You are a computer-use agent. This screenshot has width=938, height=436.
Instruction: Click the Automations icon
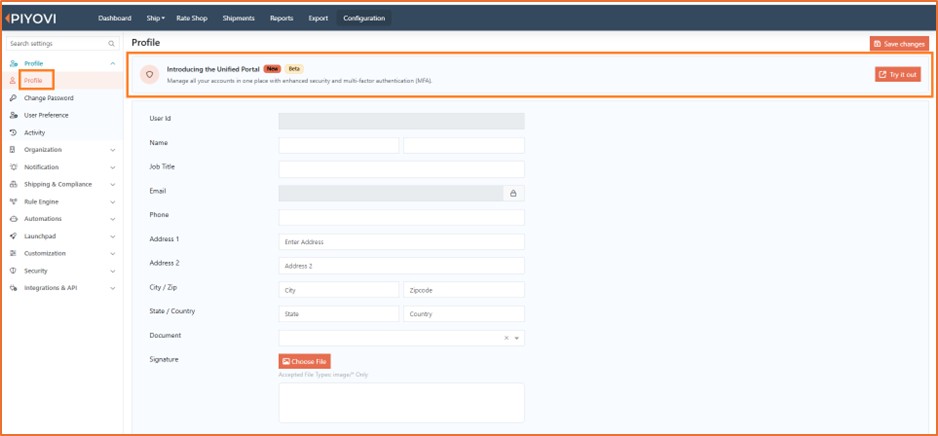click(13, 219)
